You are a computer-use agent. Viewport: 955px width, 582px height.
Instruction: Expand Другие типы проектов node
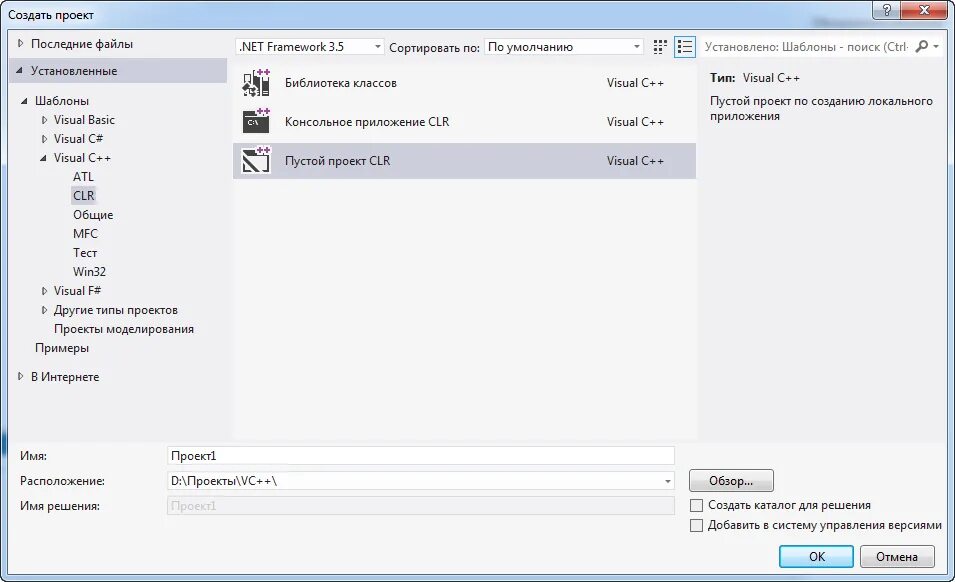coord(44,310)
